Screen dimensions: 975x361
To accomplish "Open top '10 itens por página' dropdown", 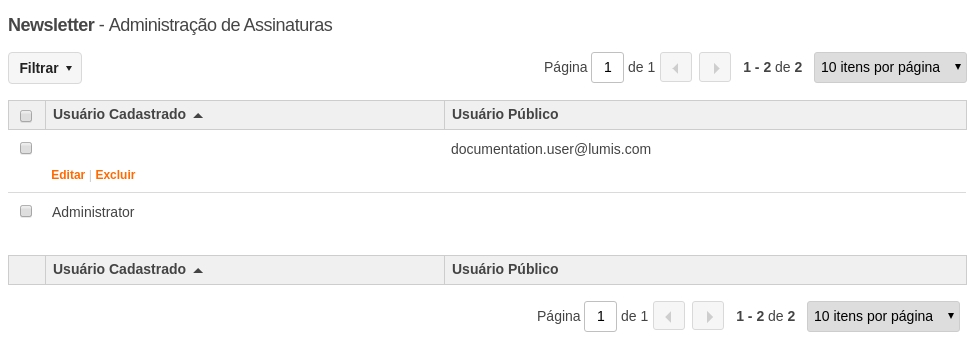I will pyautogui.click(x=890, y=67).
